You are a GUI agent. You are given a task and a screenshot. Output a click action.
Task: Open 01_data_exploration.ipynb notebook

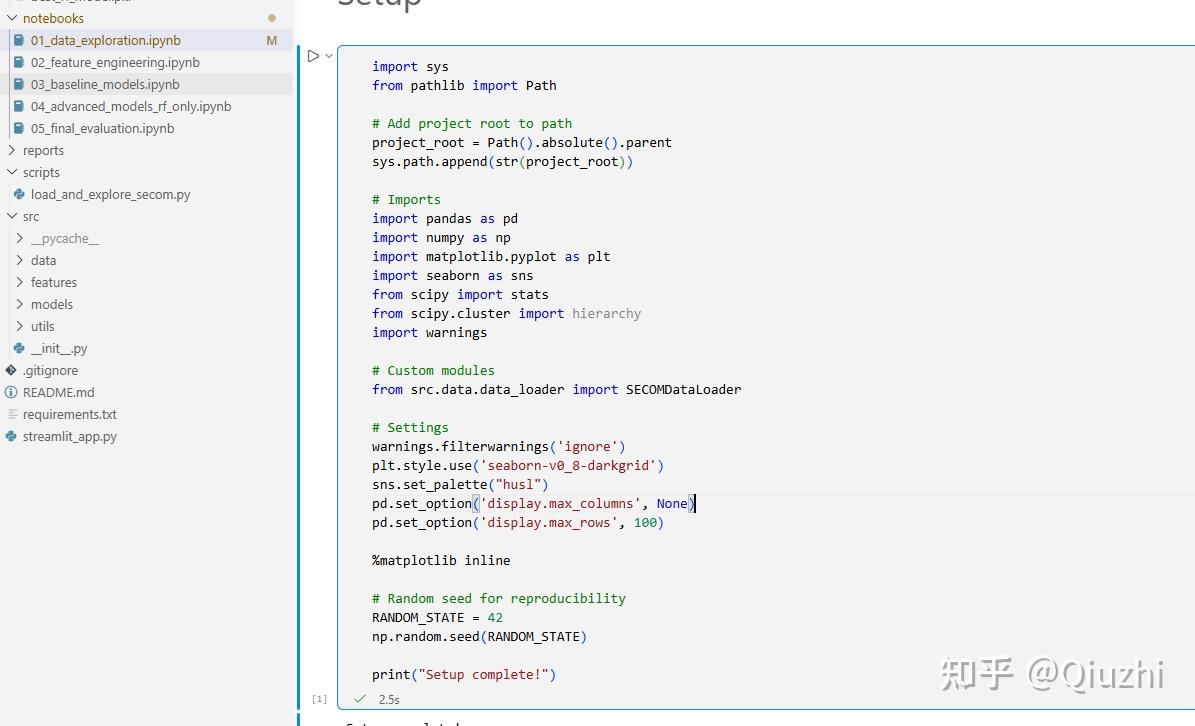click(106, 40)
